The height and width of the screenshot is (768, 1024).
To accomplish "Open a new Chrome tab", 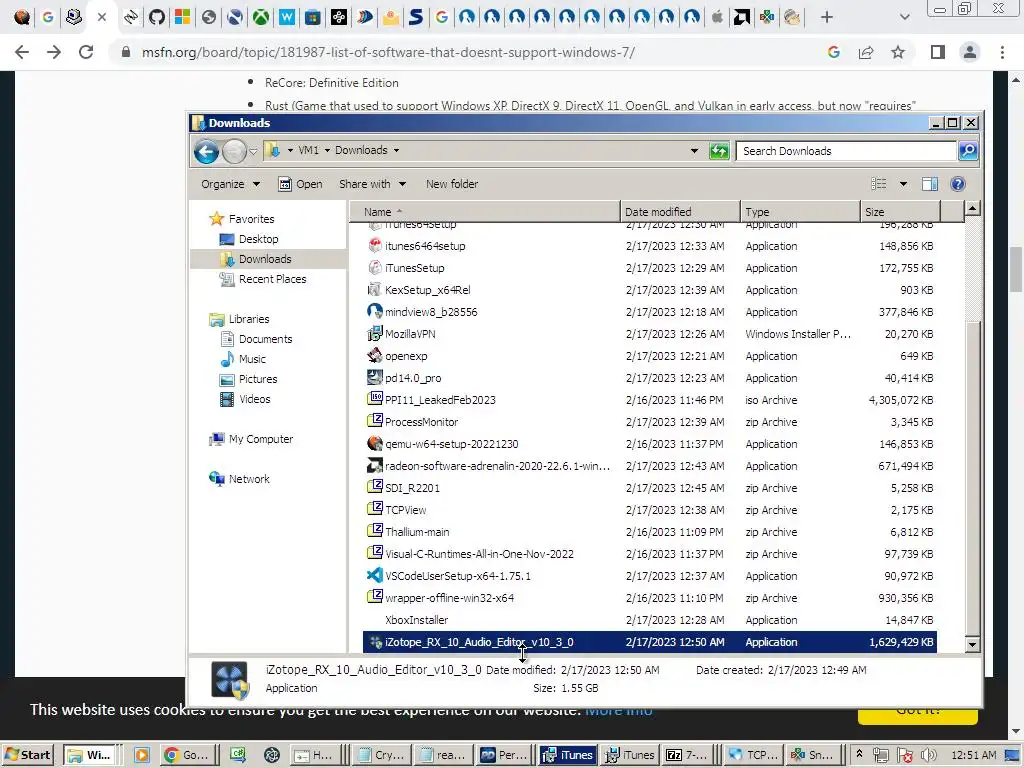I will tap(827, 18).
